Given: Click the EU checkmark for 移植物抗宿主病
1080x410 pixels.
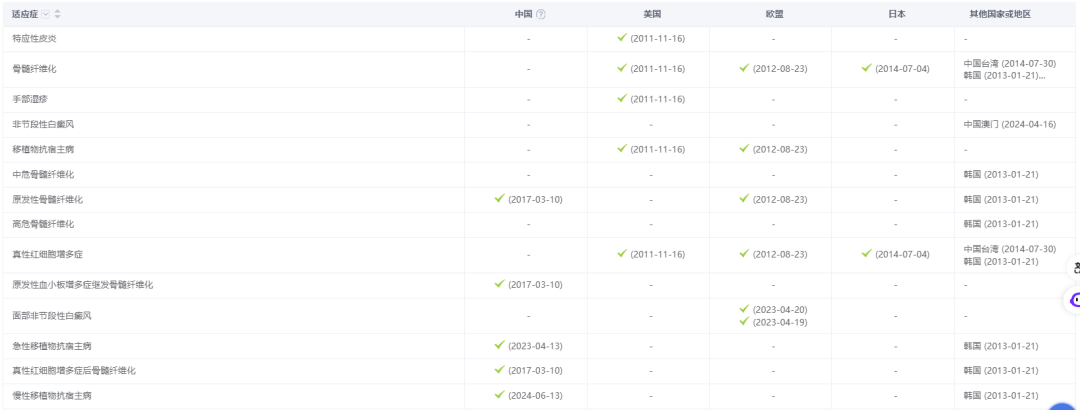Looking at the screenshot, I should click(x=745, y=149).
